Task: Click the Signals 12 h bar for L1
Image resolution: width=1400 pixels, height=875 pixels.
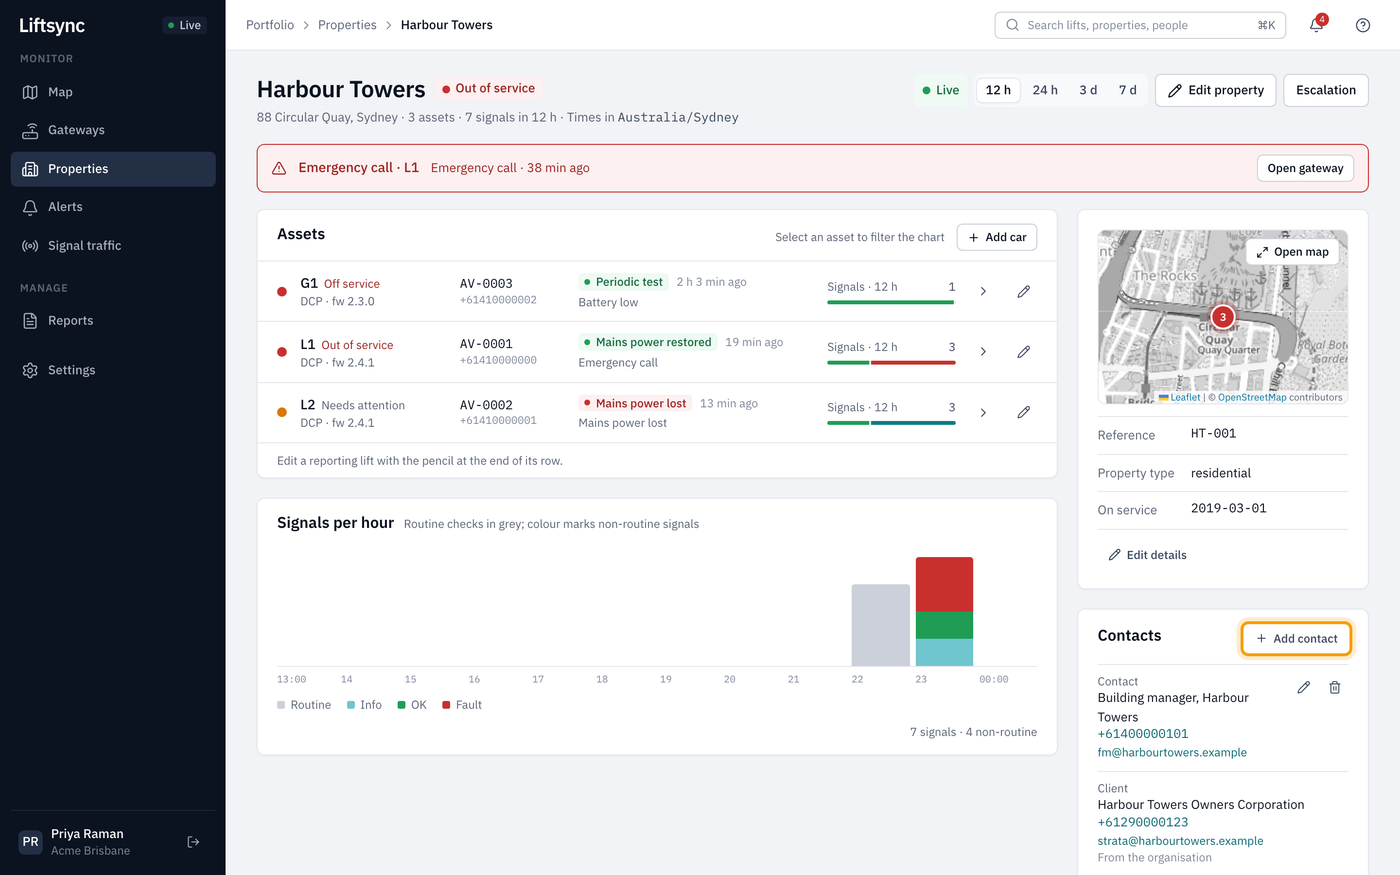Action: point(891,362)
